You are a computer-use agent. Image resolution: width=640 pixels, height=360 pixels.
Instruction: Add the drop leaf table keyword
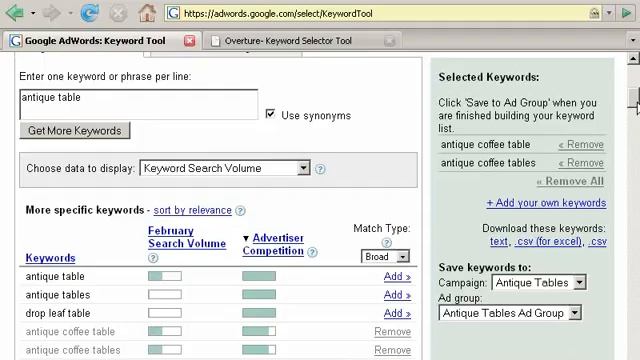pos(397,313)
